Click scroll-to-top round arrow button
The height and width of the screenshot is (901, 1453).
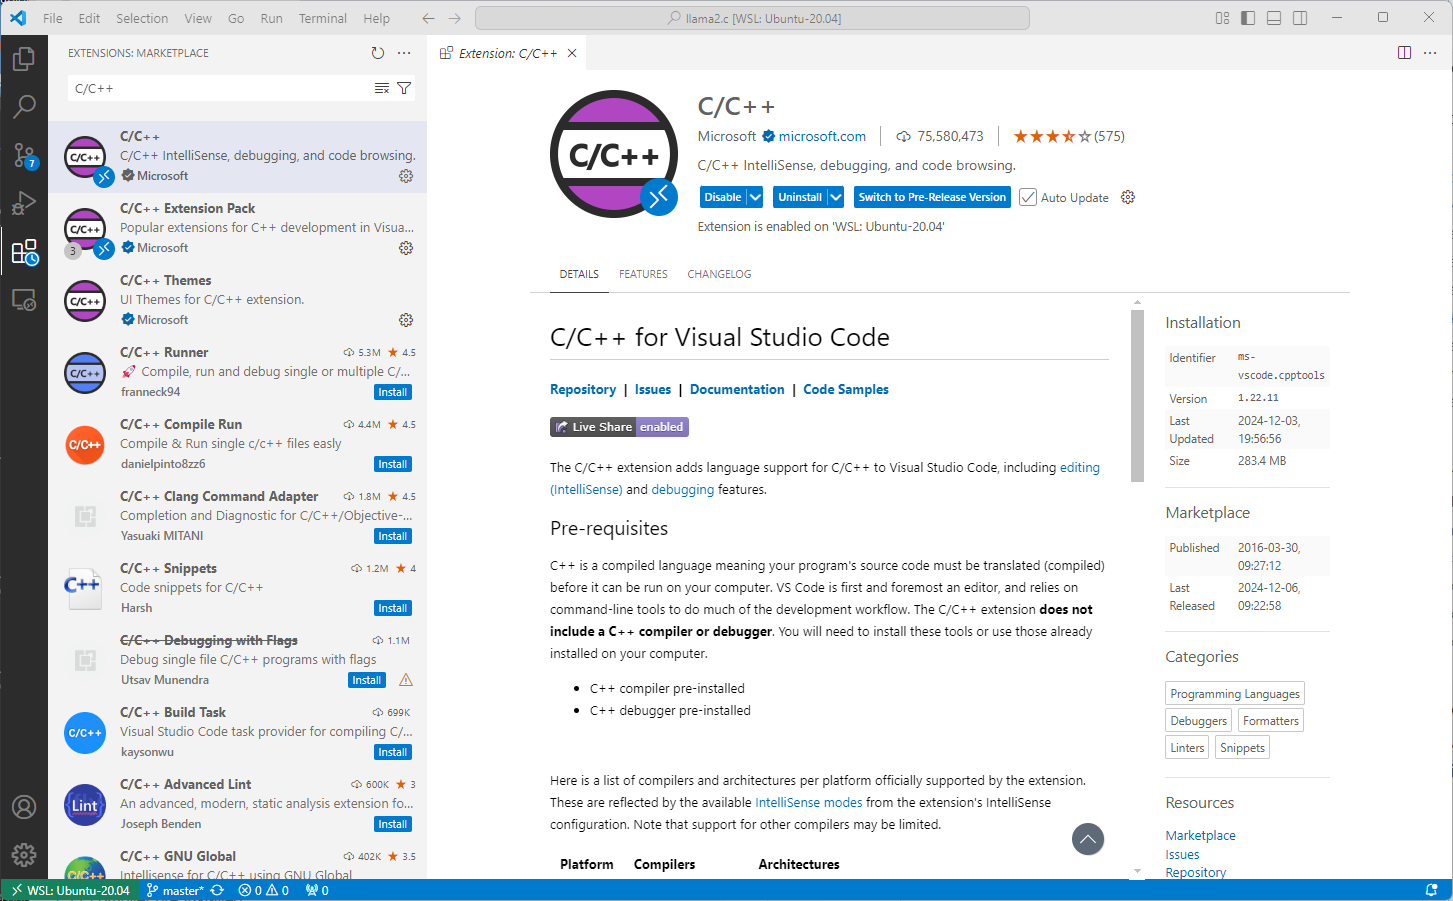(1088, 839)
